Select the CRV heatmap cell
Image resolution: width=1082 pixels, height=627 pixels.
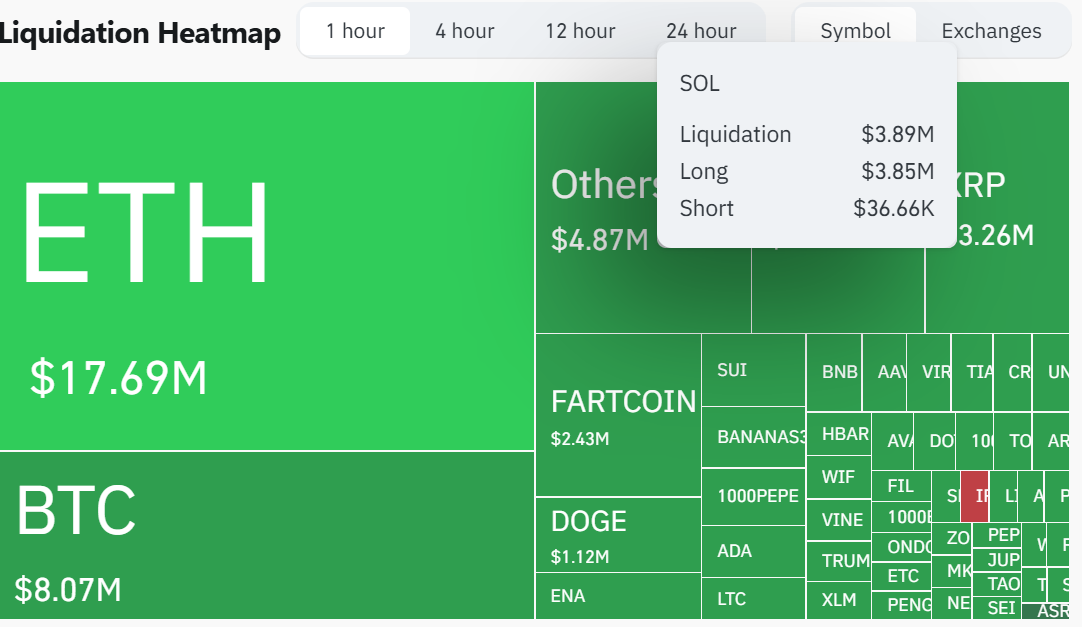tap(1012, 372)
